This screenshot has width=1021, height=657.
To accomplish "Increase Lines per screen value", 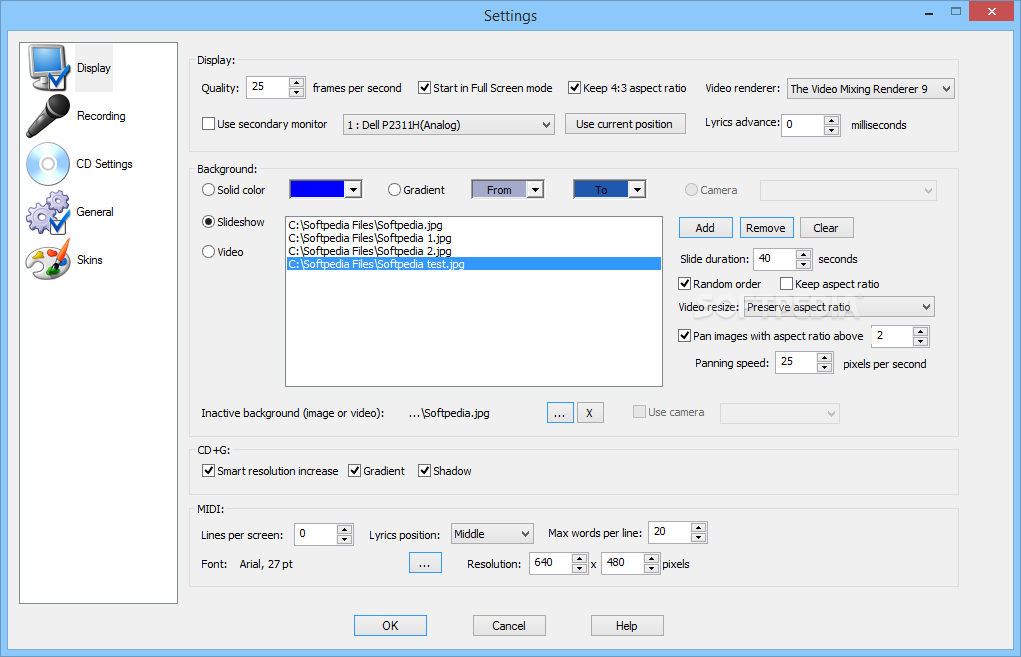I will coord(345,529).
